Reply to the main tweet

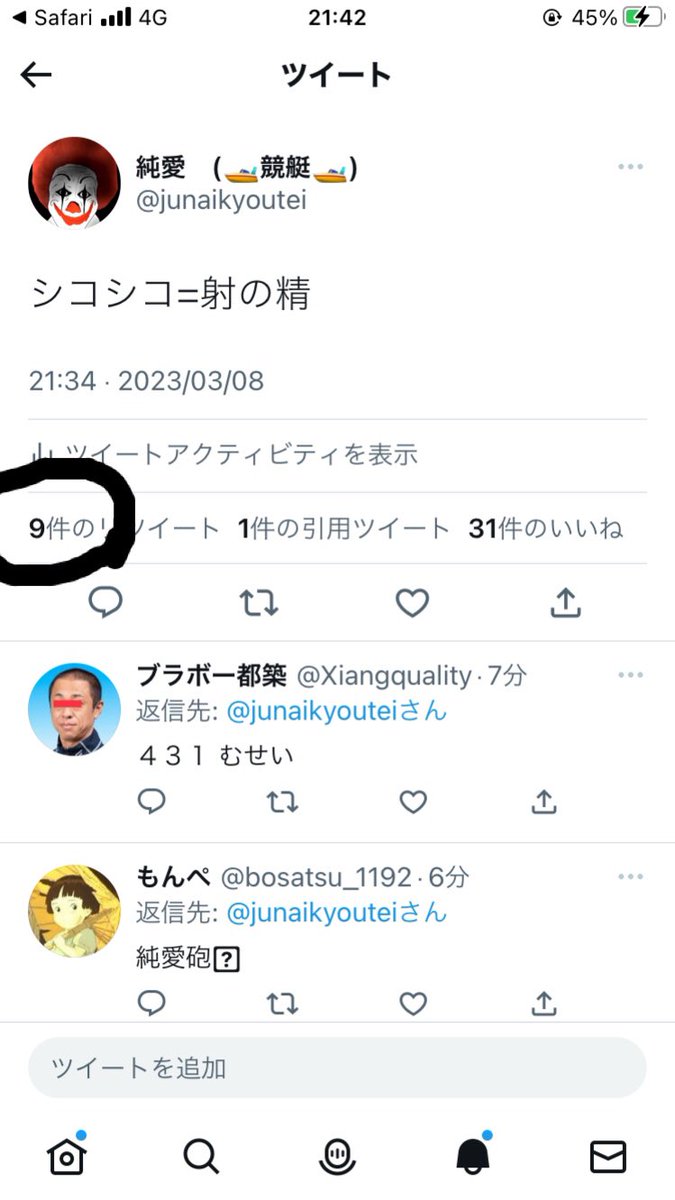point(106,602)
